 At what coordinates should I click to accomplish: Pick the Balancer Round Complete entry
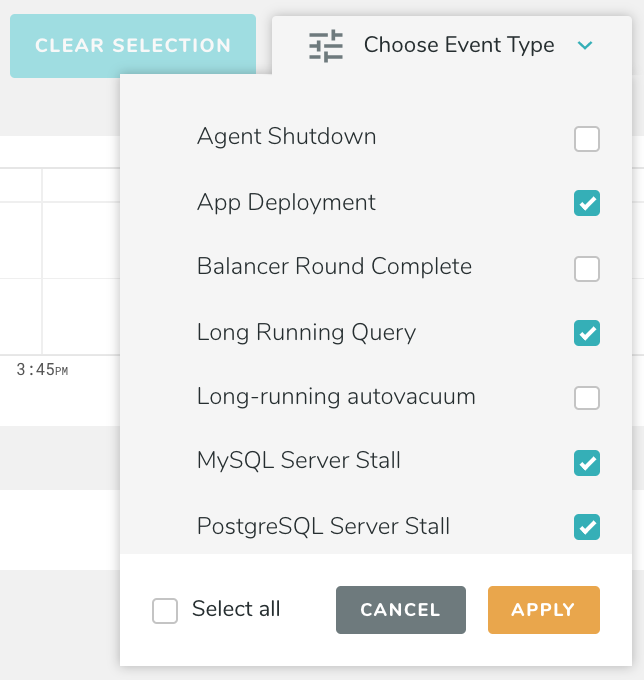point(334,267)
